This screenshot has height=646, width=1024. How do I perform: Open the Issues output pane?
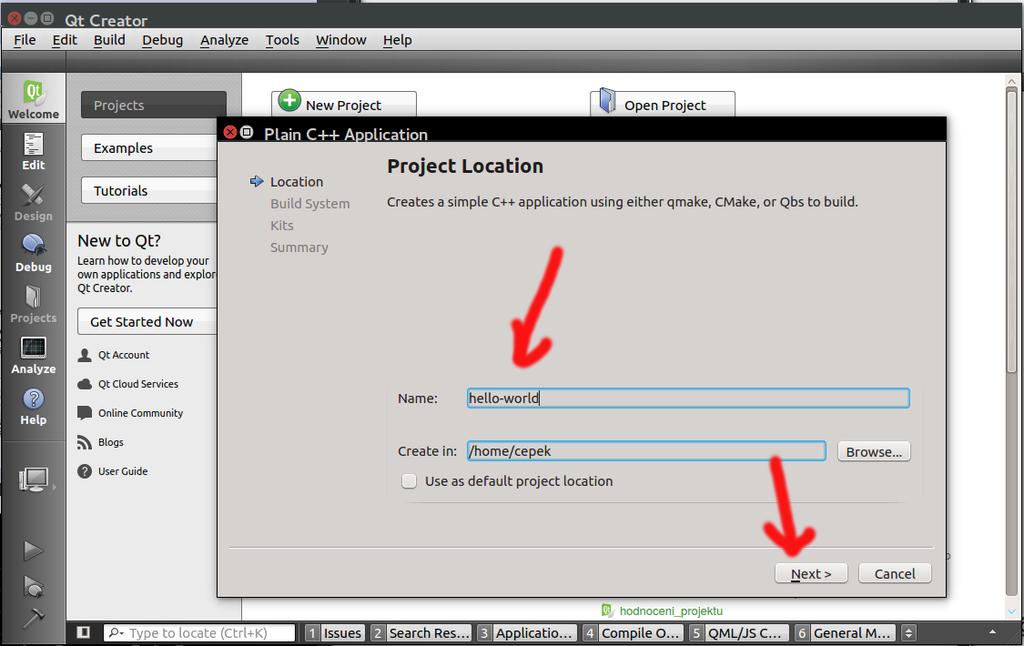click(x=335, y=632)
